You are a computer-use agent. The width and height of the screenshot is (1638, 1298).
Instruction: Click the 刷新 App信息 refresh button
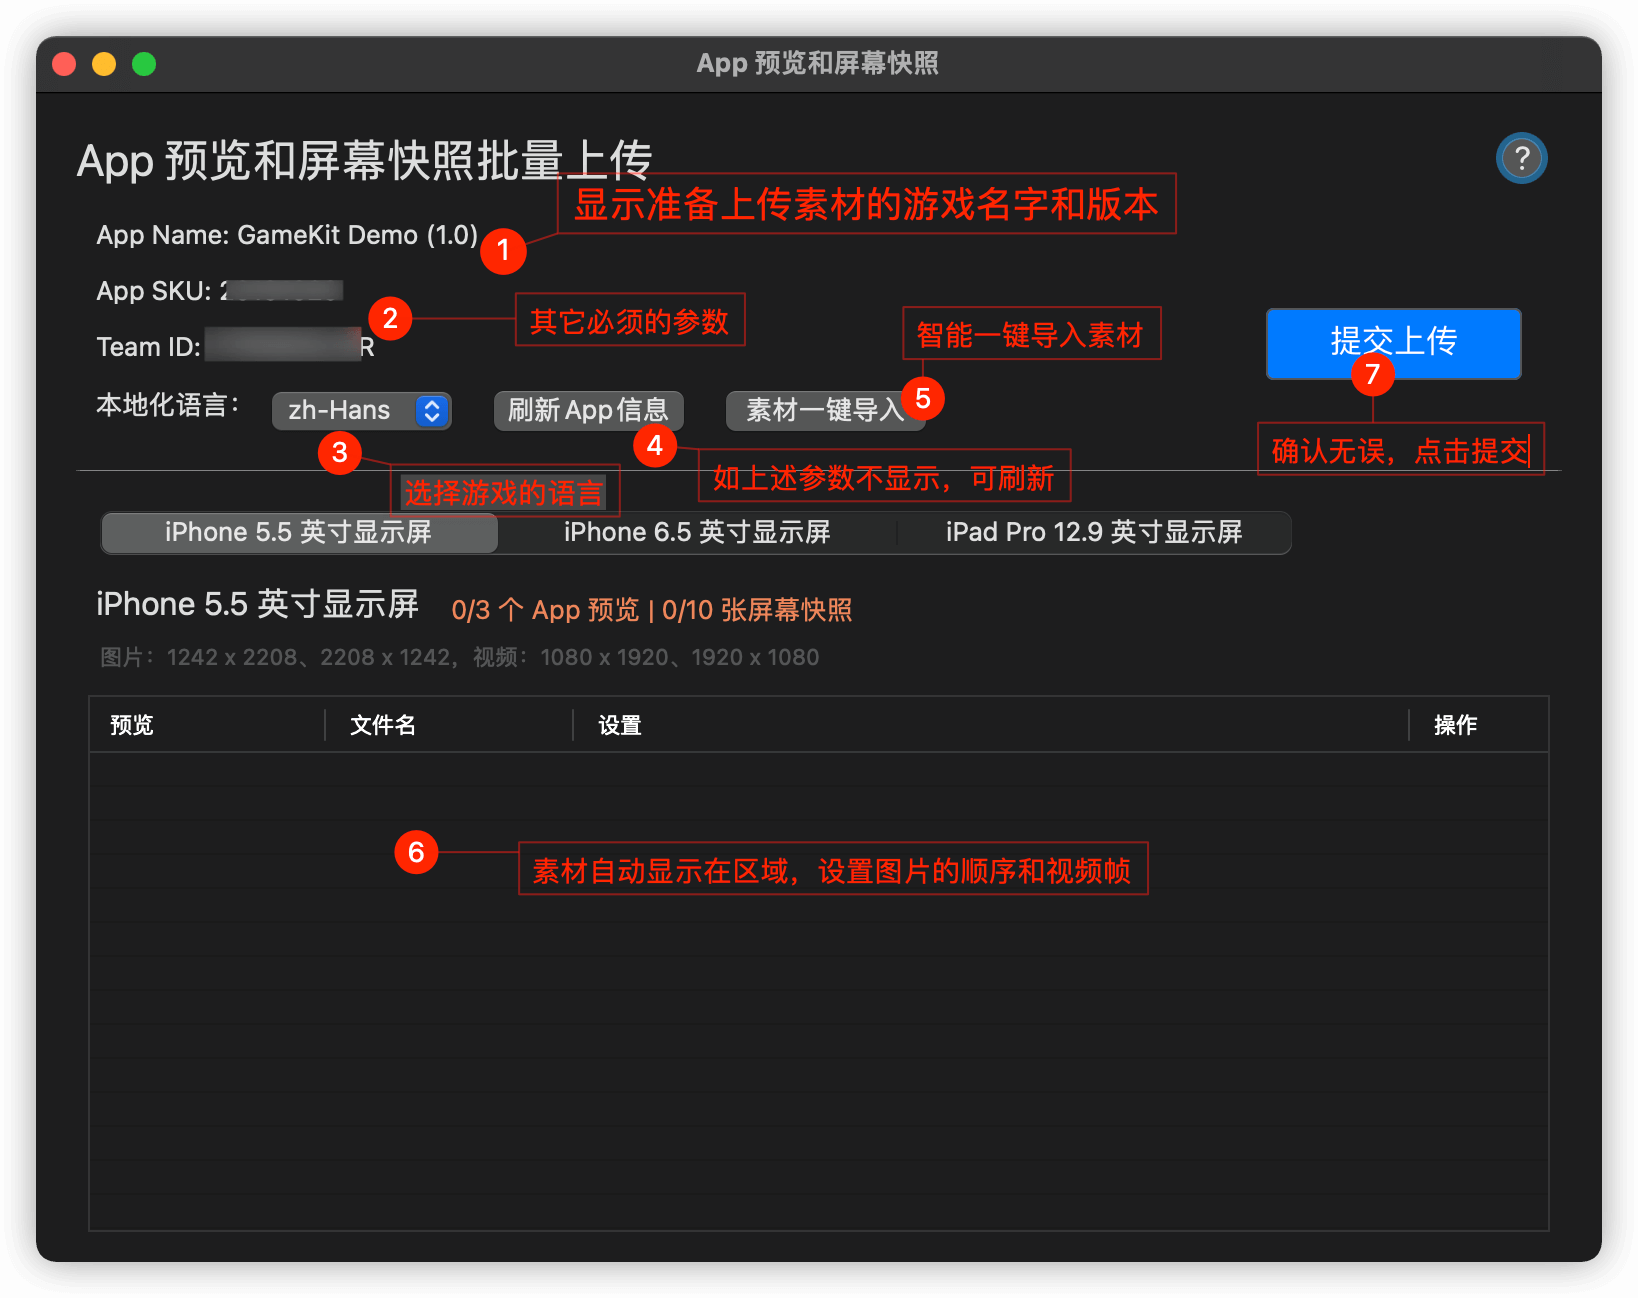coord(588,410)
